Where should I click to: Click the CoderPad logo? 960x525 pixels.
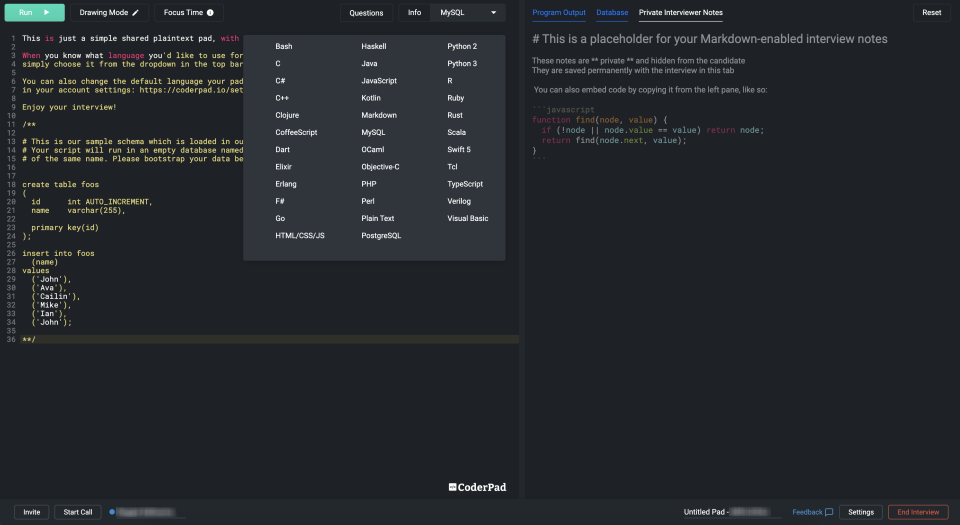pyautogui.click(x=478, y=487)
